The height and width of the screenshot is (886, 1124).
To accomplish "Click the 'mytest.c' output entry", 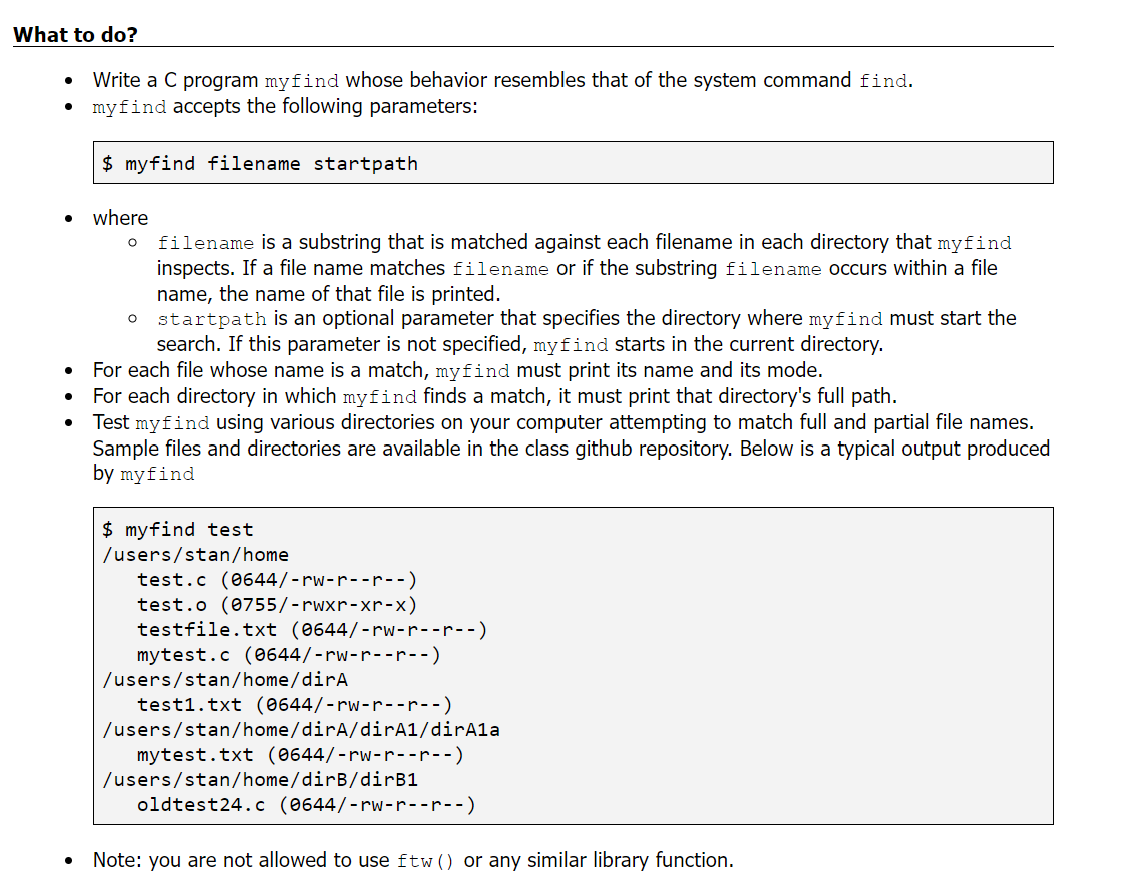I will pyautogui.click(x=184, y=655).
